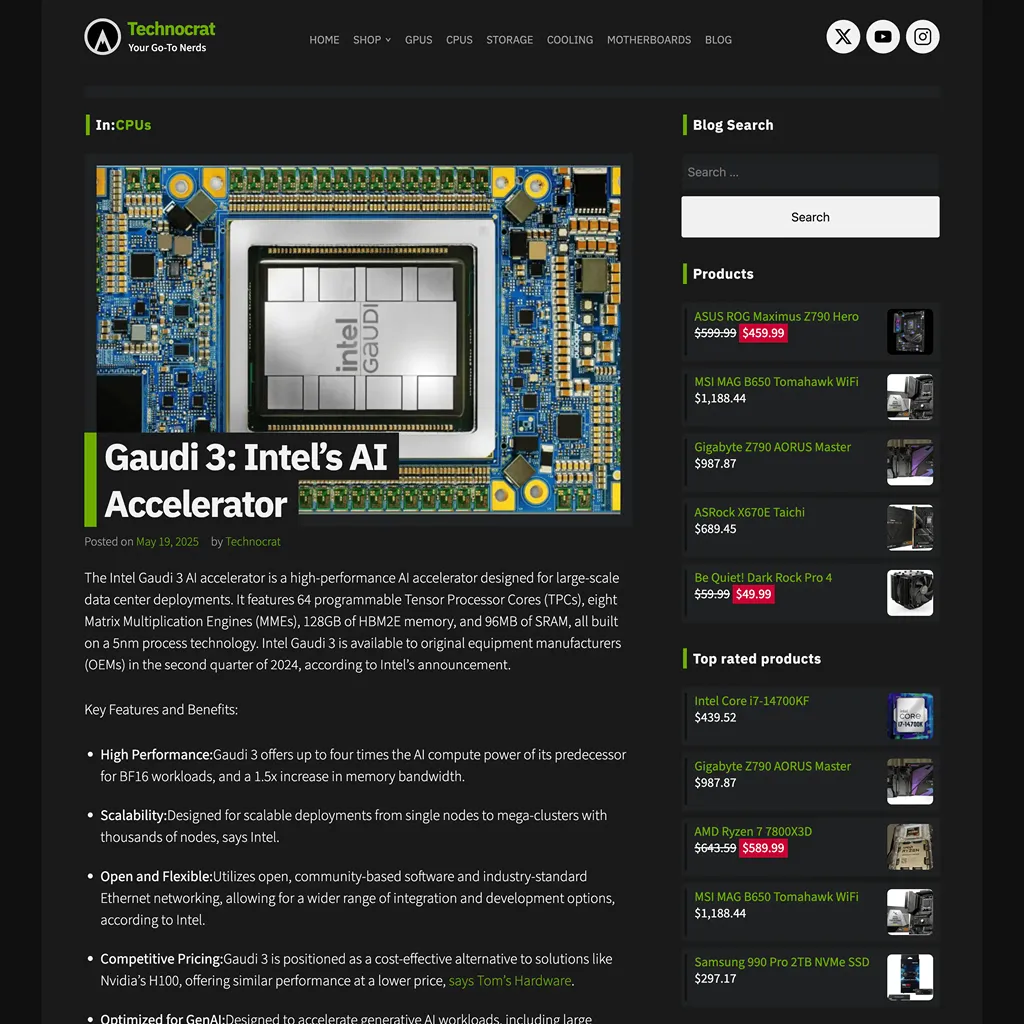Go to the GPUS menu item
Image resolution: width=1024 pixels, height=1024 pixels.
click(418, 40)
